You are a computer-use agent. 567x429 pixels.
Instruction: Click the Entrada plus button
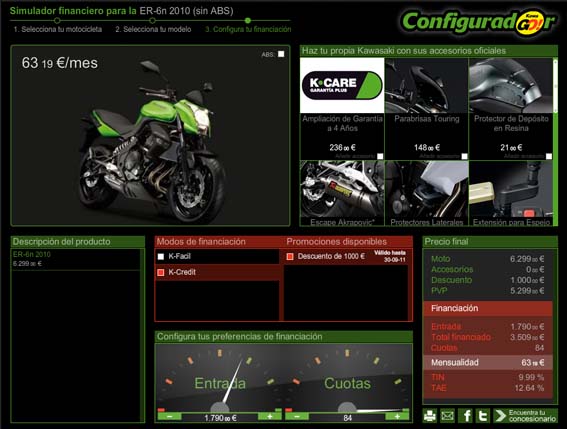pos(270,417)
